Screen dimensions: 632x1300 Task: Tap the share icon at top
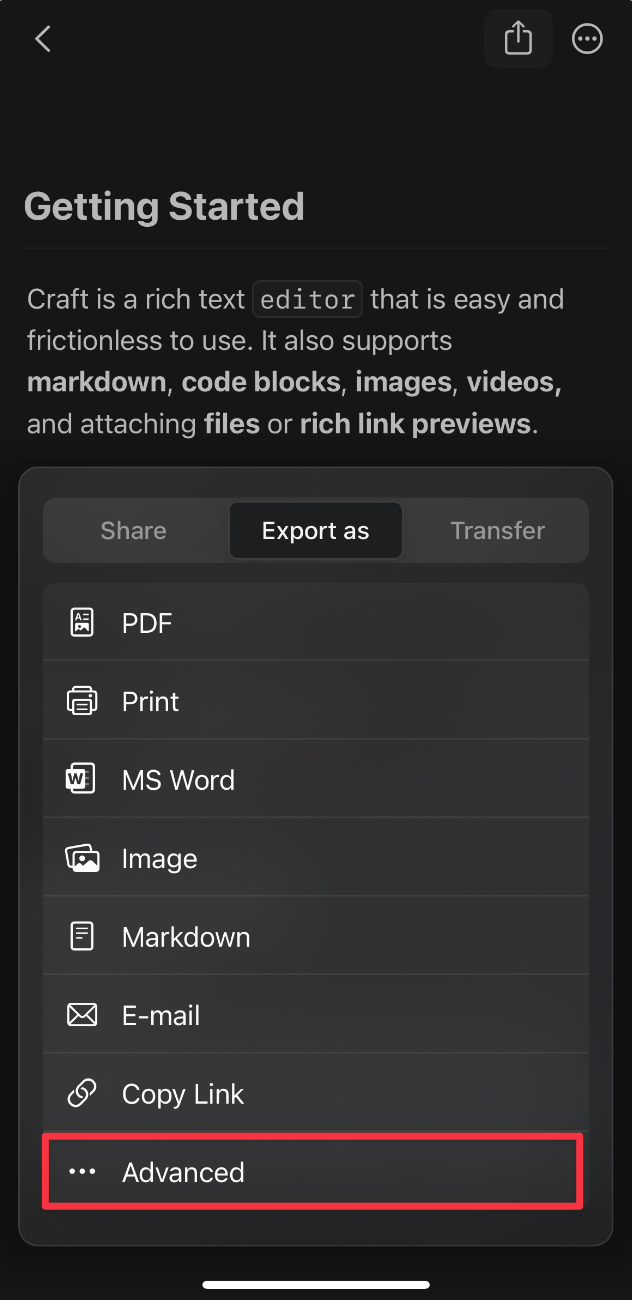(x=518, y=39)
